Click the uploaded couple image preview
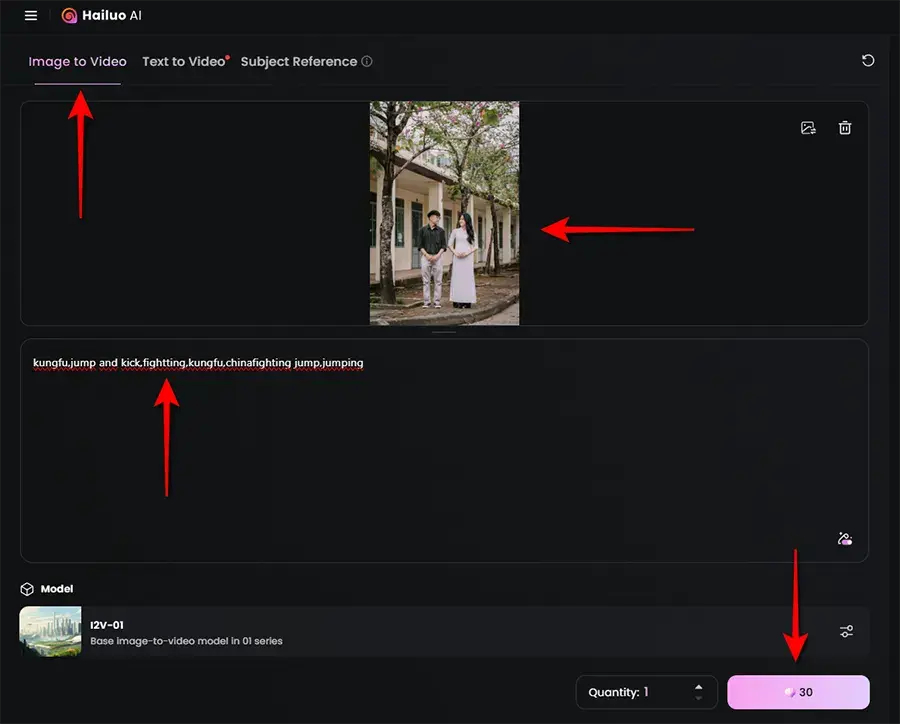 click(x=445, y=212)
